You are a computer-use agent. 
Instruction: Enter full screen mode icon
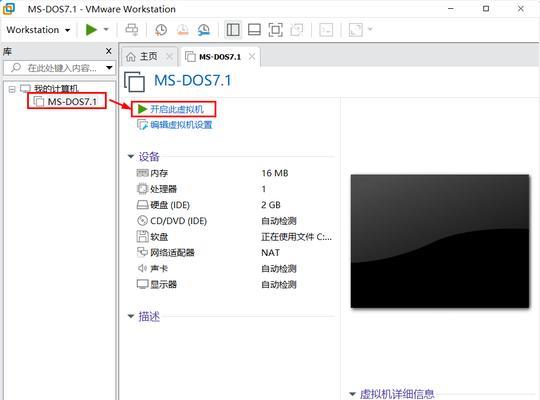pos(276,30)
